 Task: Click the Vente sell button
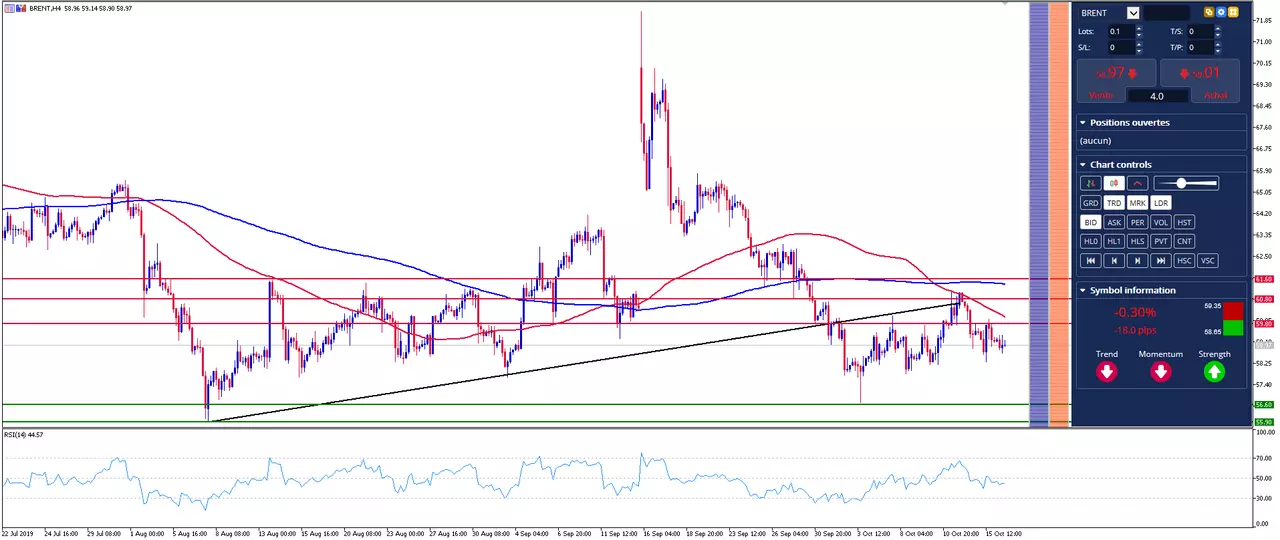[x=1115, y=80]
